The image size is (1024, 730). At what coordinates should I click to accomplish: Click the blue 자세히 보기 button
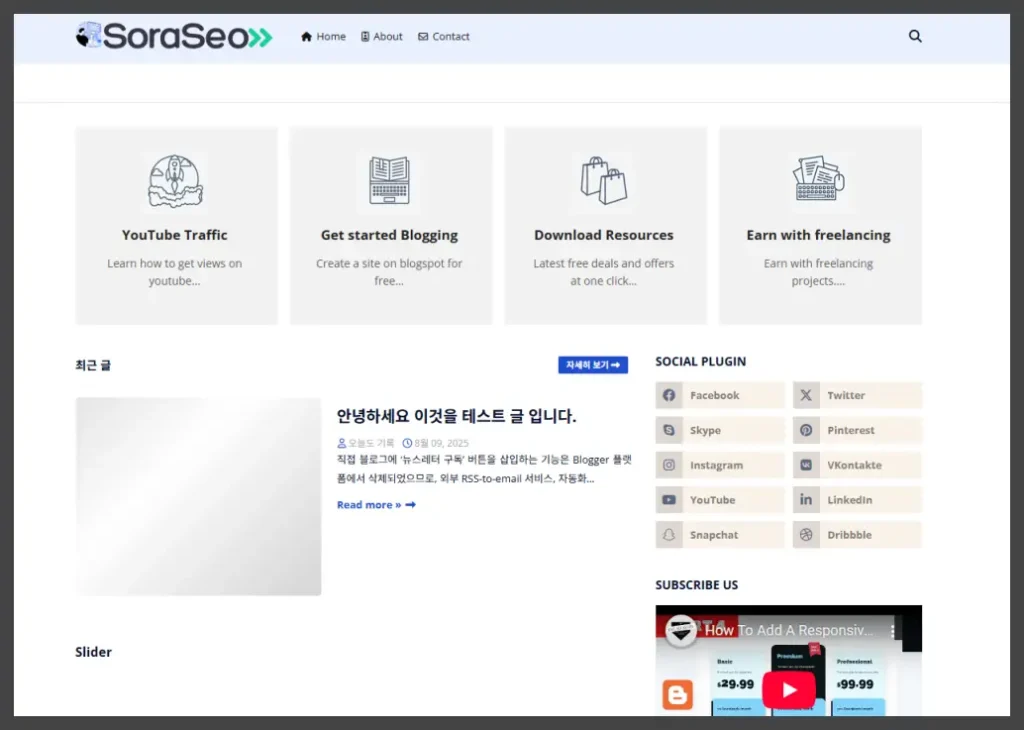[x=593, y=365]
